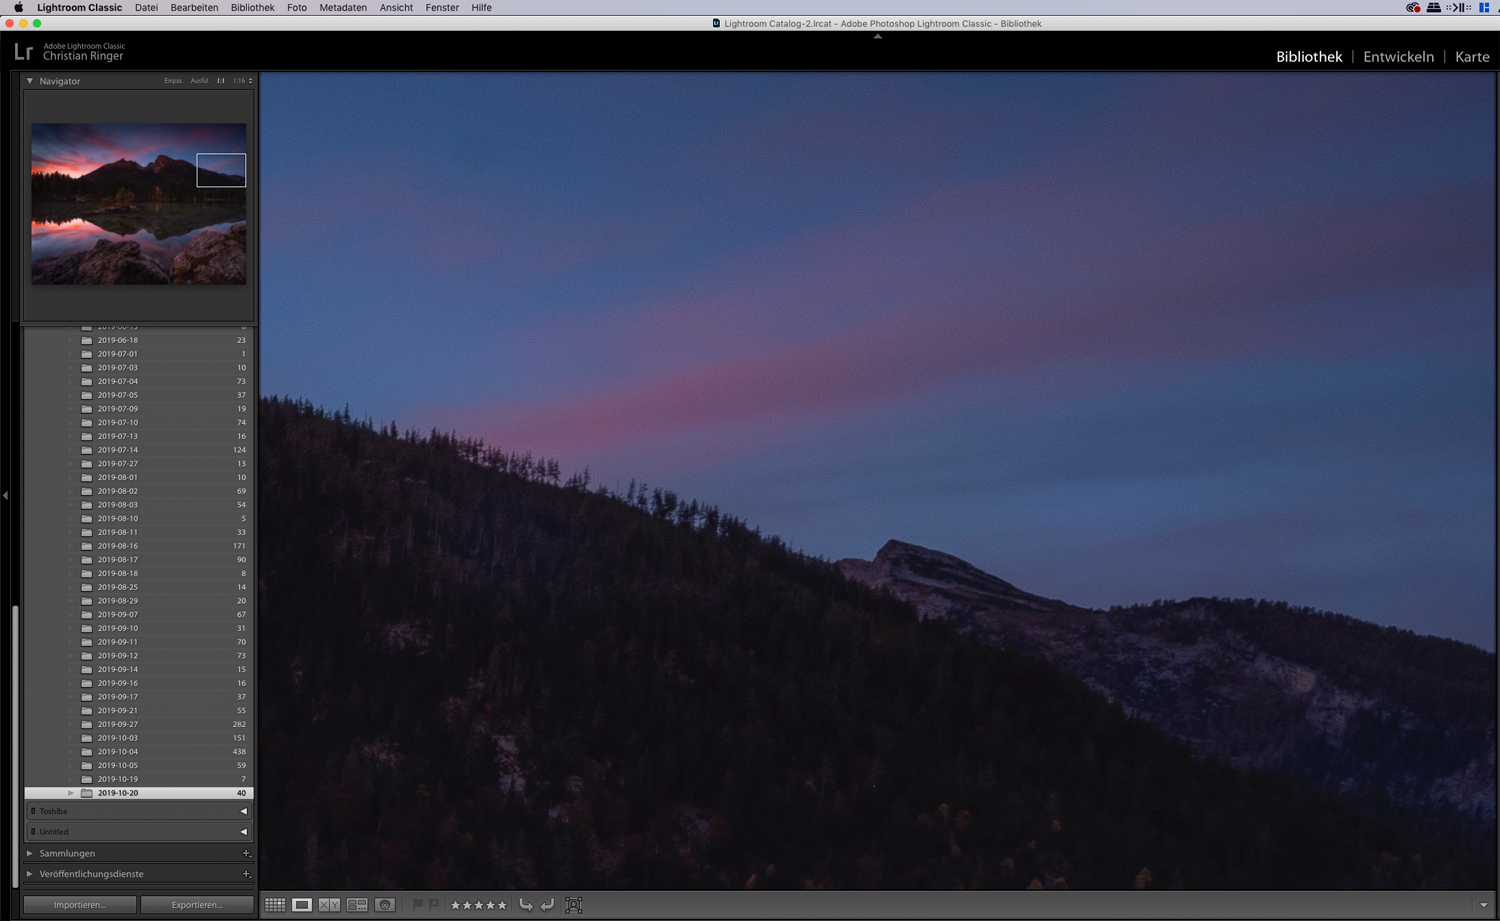Rotate photo counter-clockwise icon
The width and height of the screenshot is (1500, 921).
pyautogui.click(x=526, y=905)
